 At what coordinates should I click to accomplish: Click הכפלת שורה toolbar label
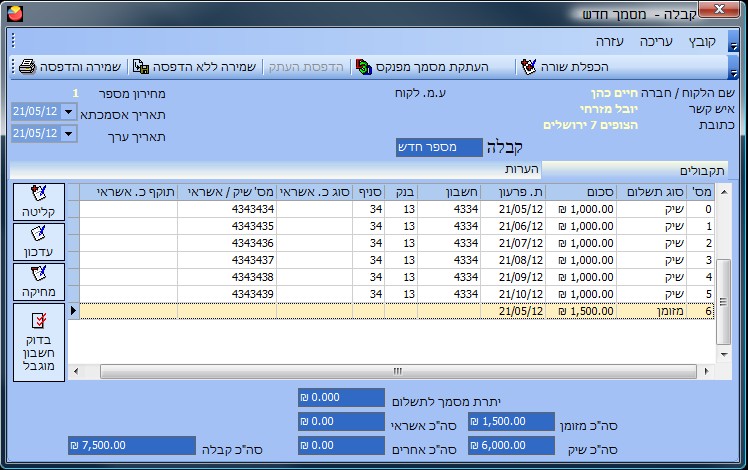[574, 67]
